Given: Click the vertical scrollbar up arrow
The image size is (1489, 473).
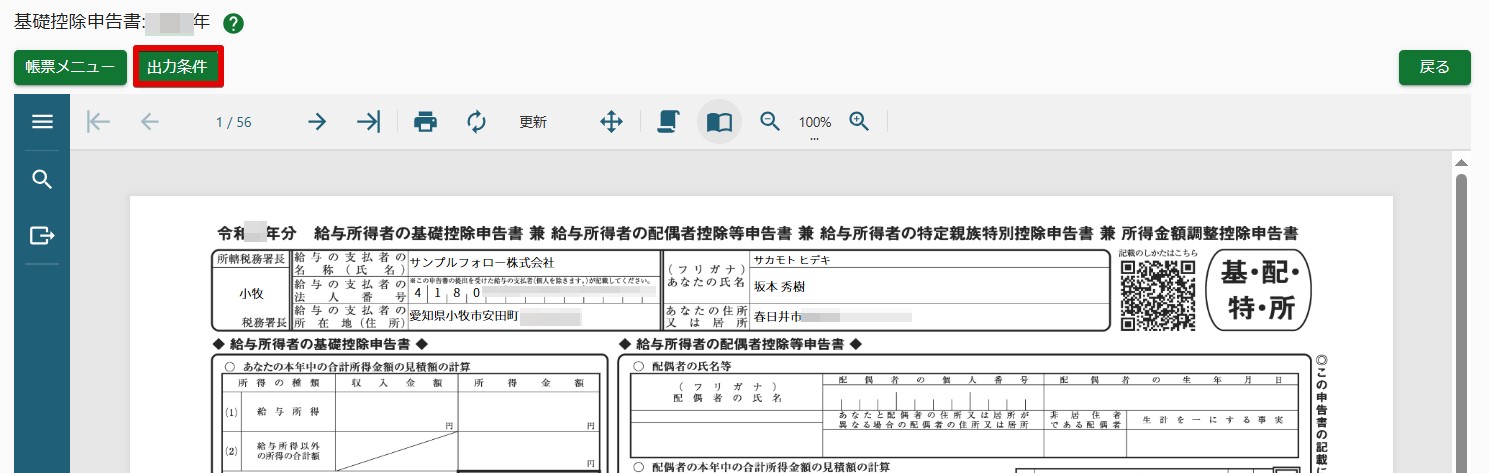Looking at the screenshot, I should point(1461,162).
